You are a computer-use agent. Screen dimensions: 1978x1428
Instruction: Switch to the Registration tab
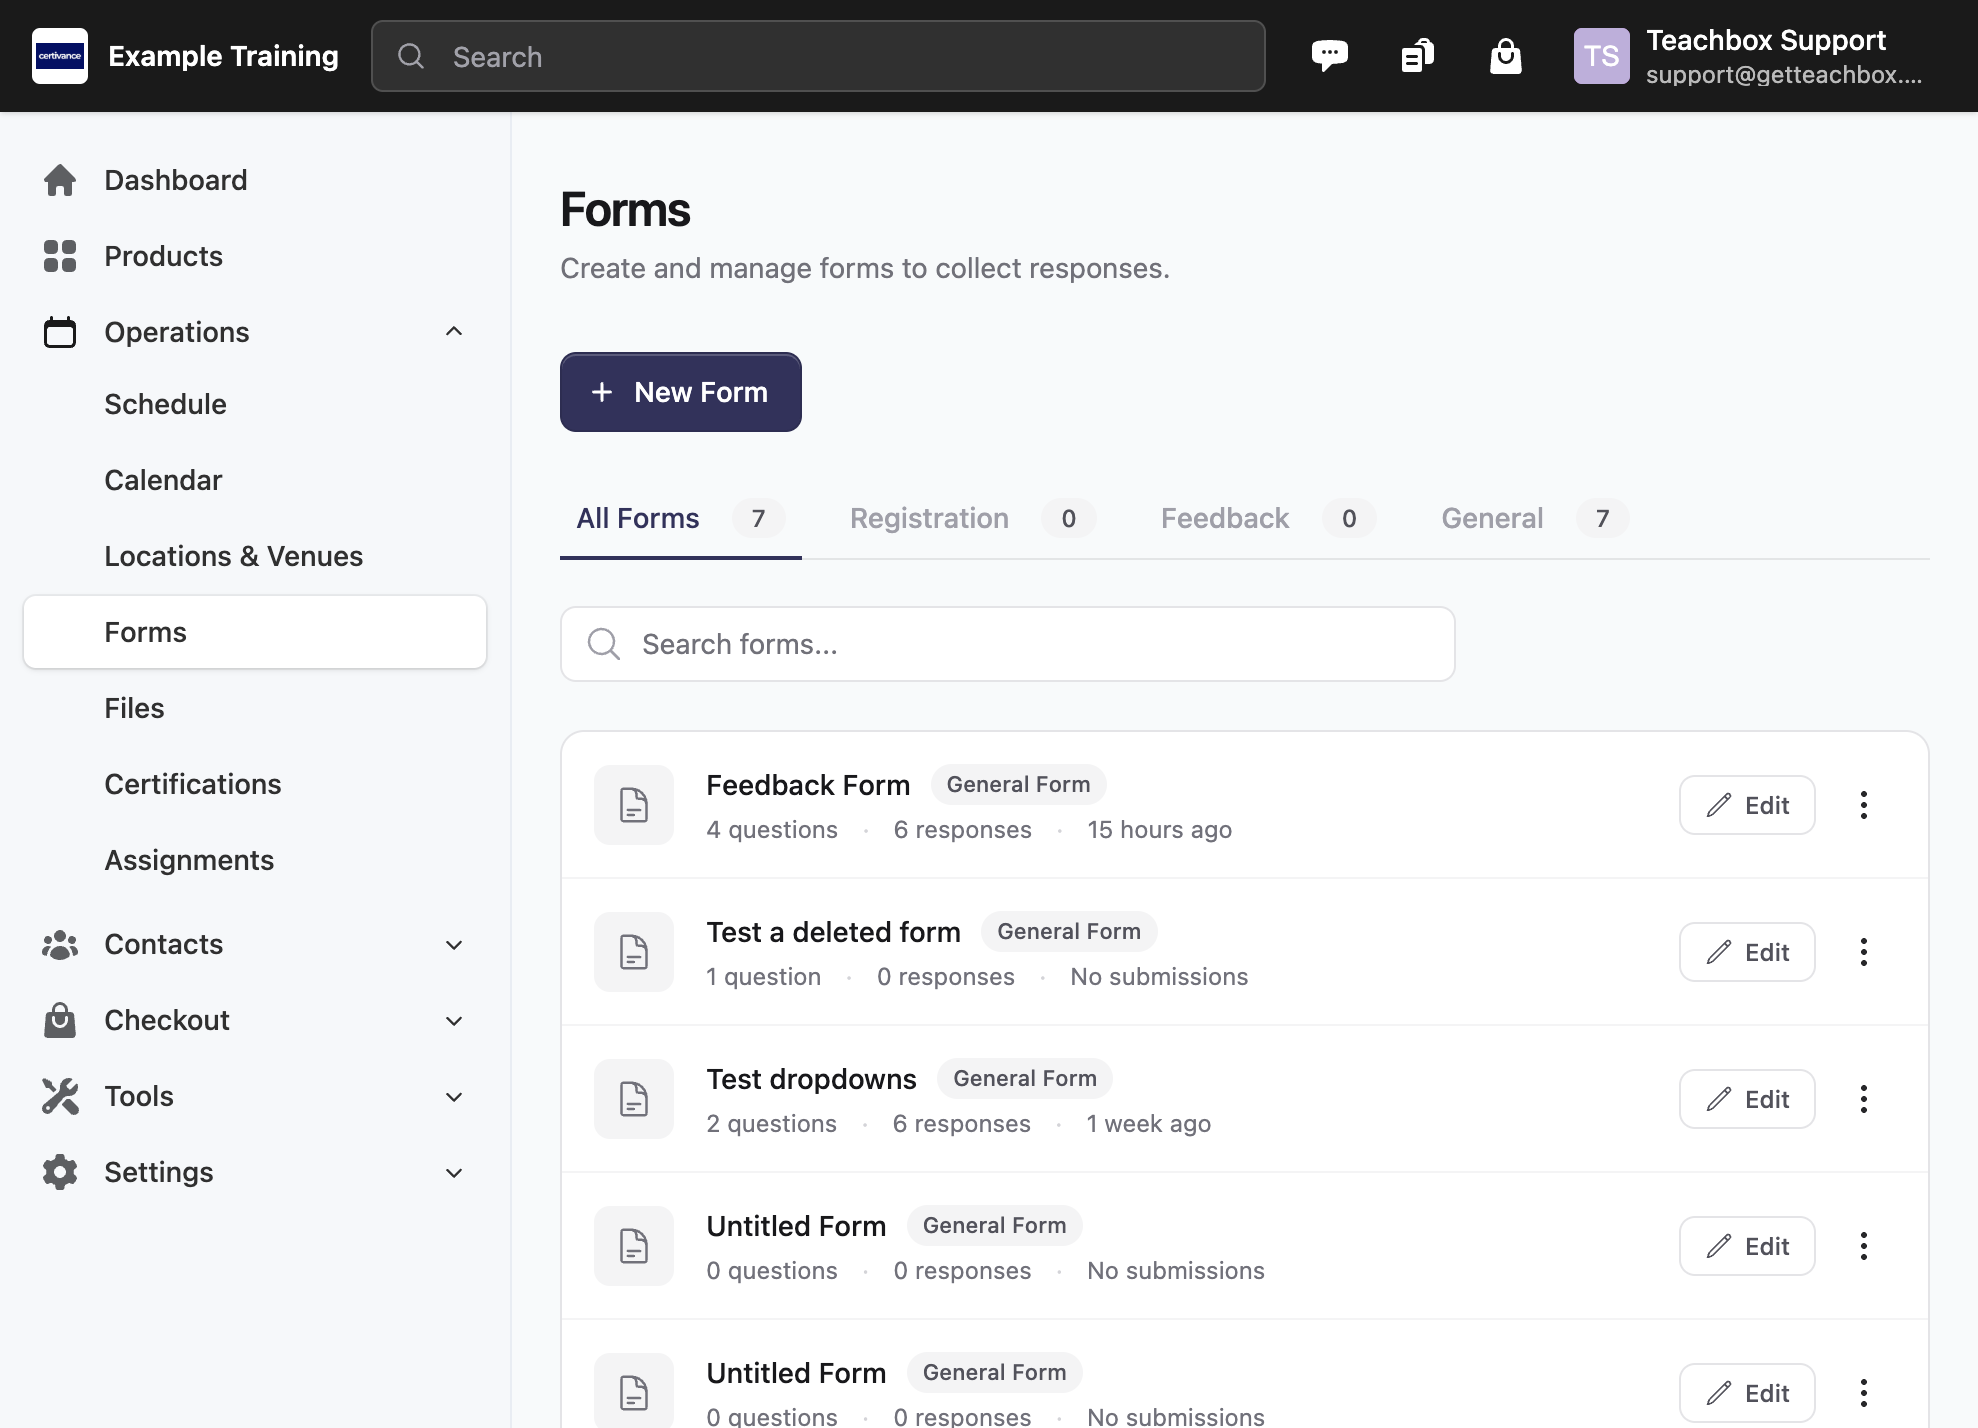pos(928,518)
